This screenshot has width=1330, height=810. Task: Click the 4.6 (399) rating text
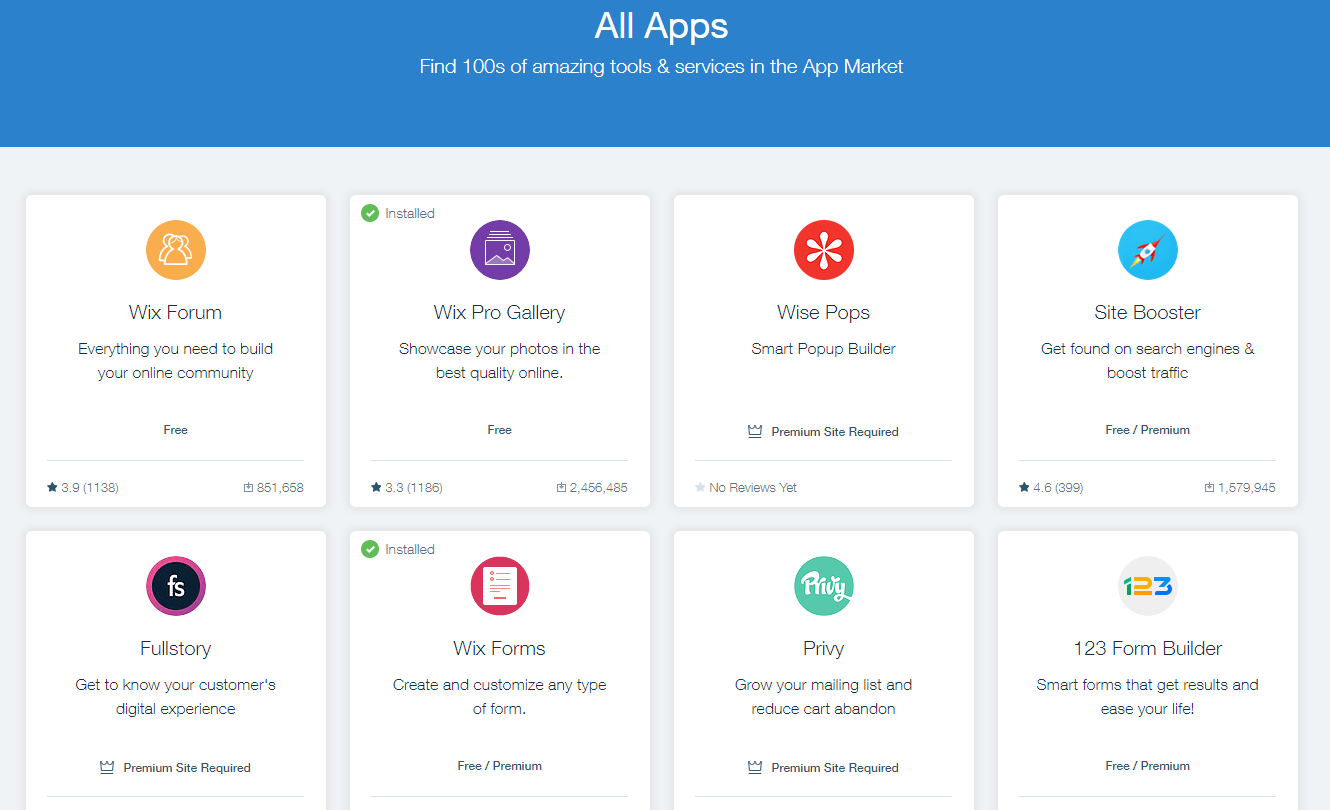click(1058, 488)
